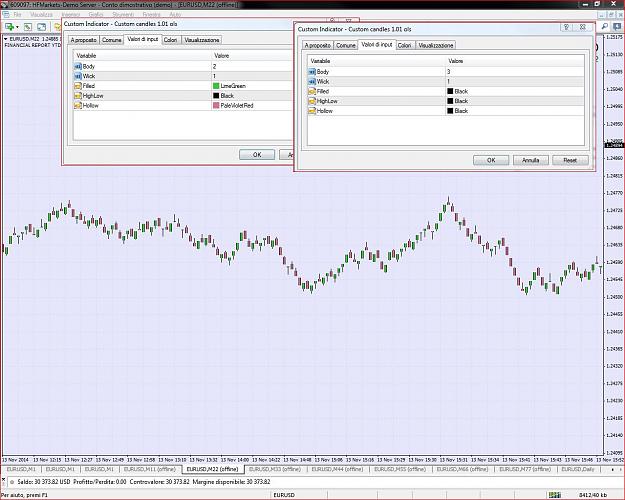Switch to EURUSD,M77 (offline) chart tab
625x500 pixels.
[525, 469]
